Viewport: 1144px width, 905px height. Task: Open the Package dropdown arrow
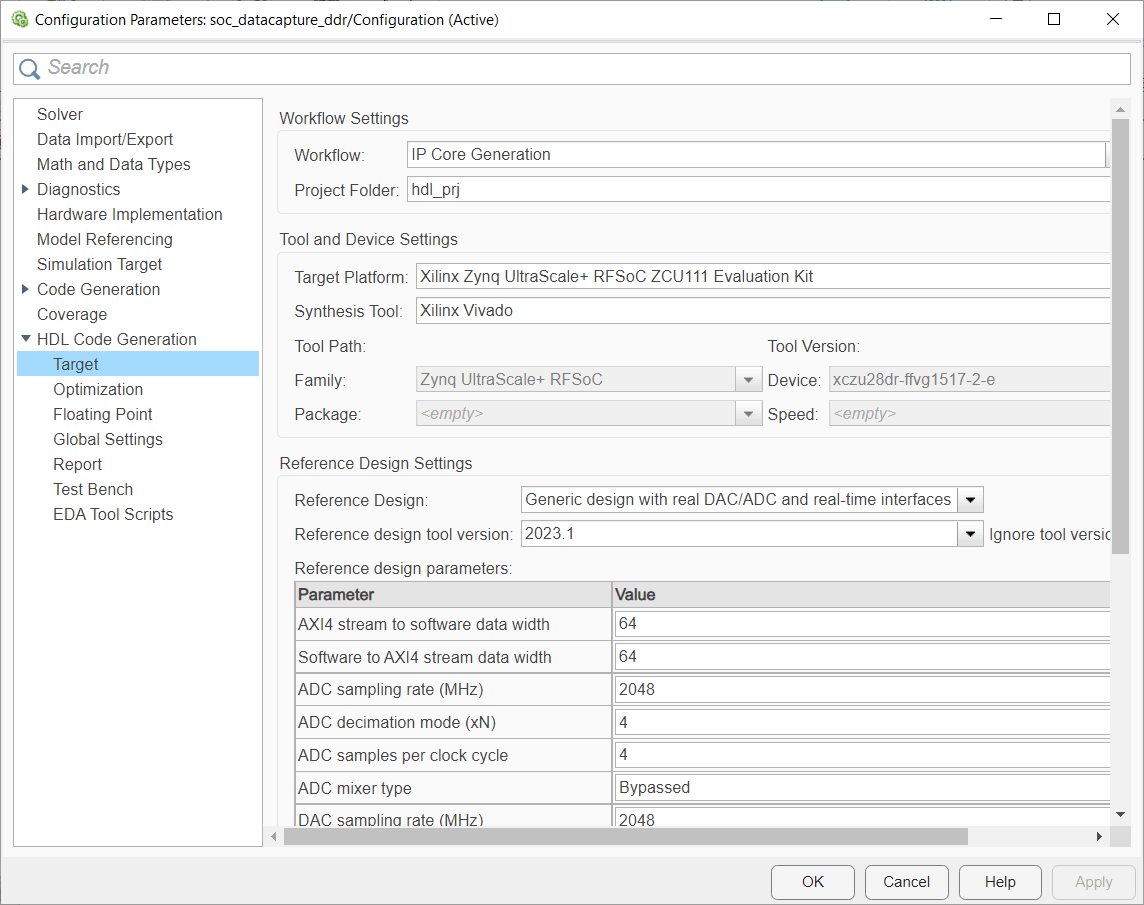pyautogui.click(x=748, y=414)
